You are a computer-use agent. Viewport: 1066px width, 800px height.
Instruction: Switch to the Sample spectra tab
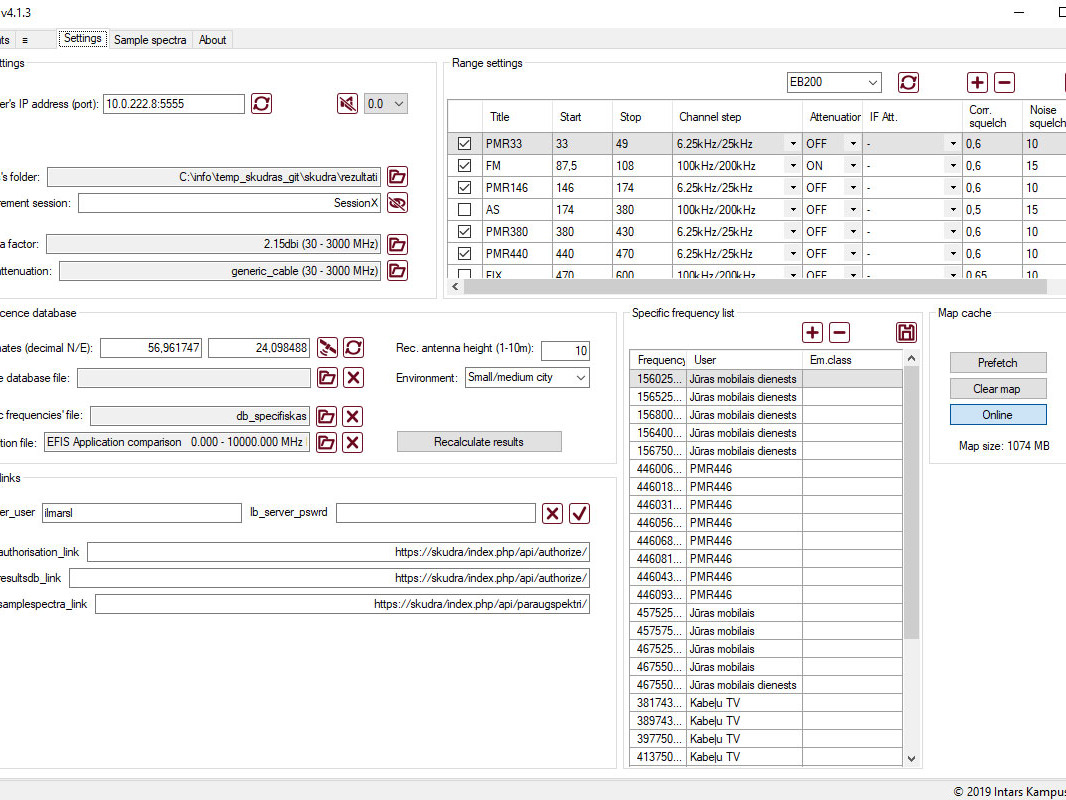coord(150,40)
